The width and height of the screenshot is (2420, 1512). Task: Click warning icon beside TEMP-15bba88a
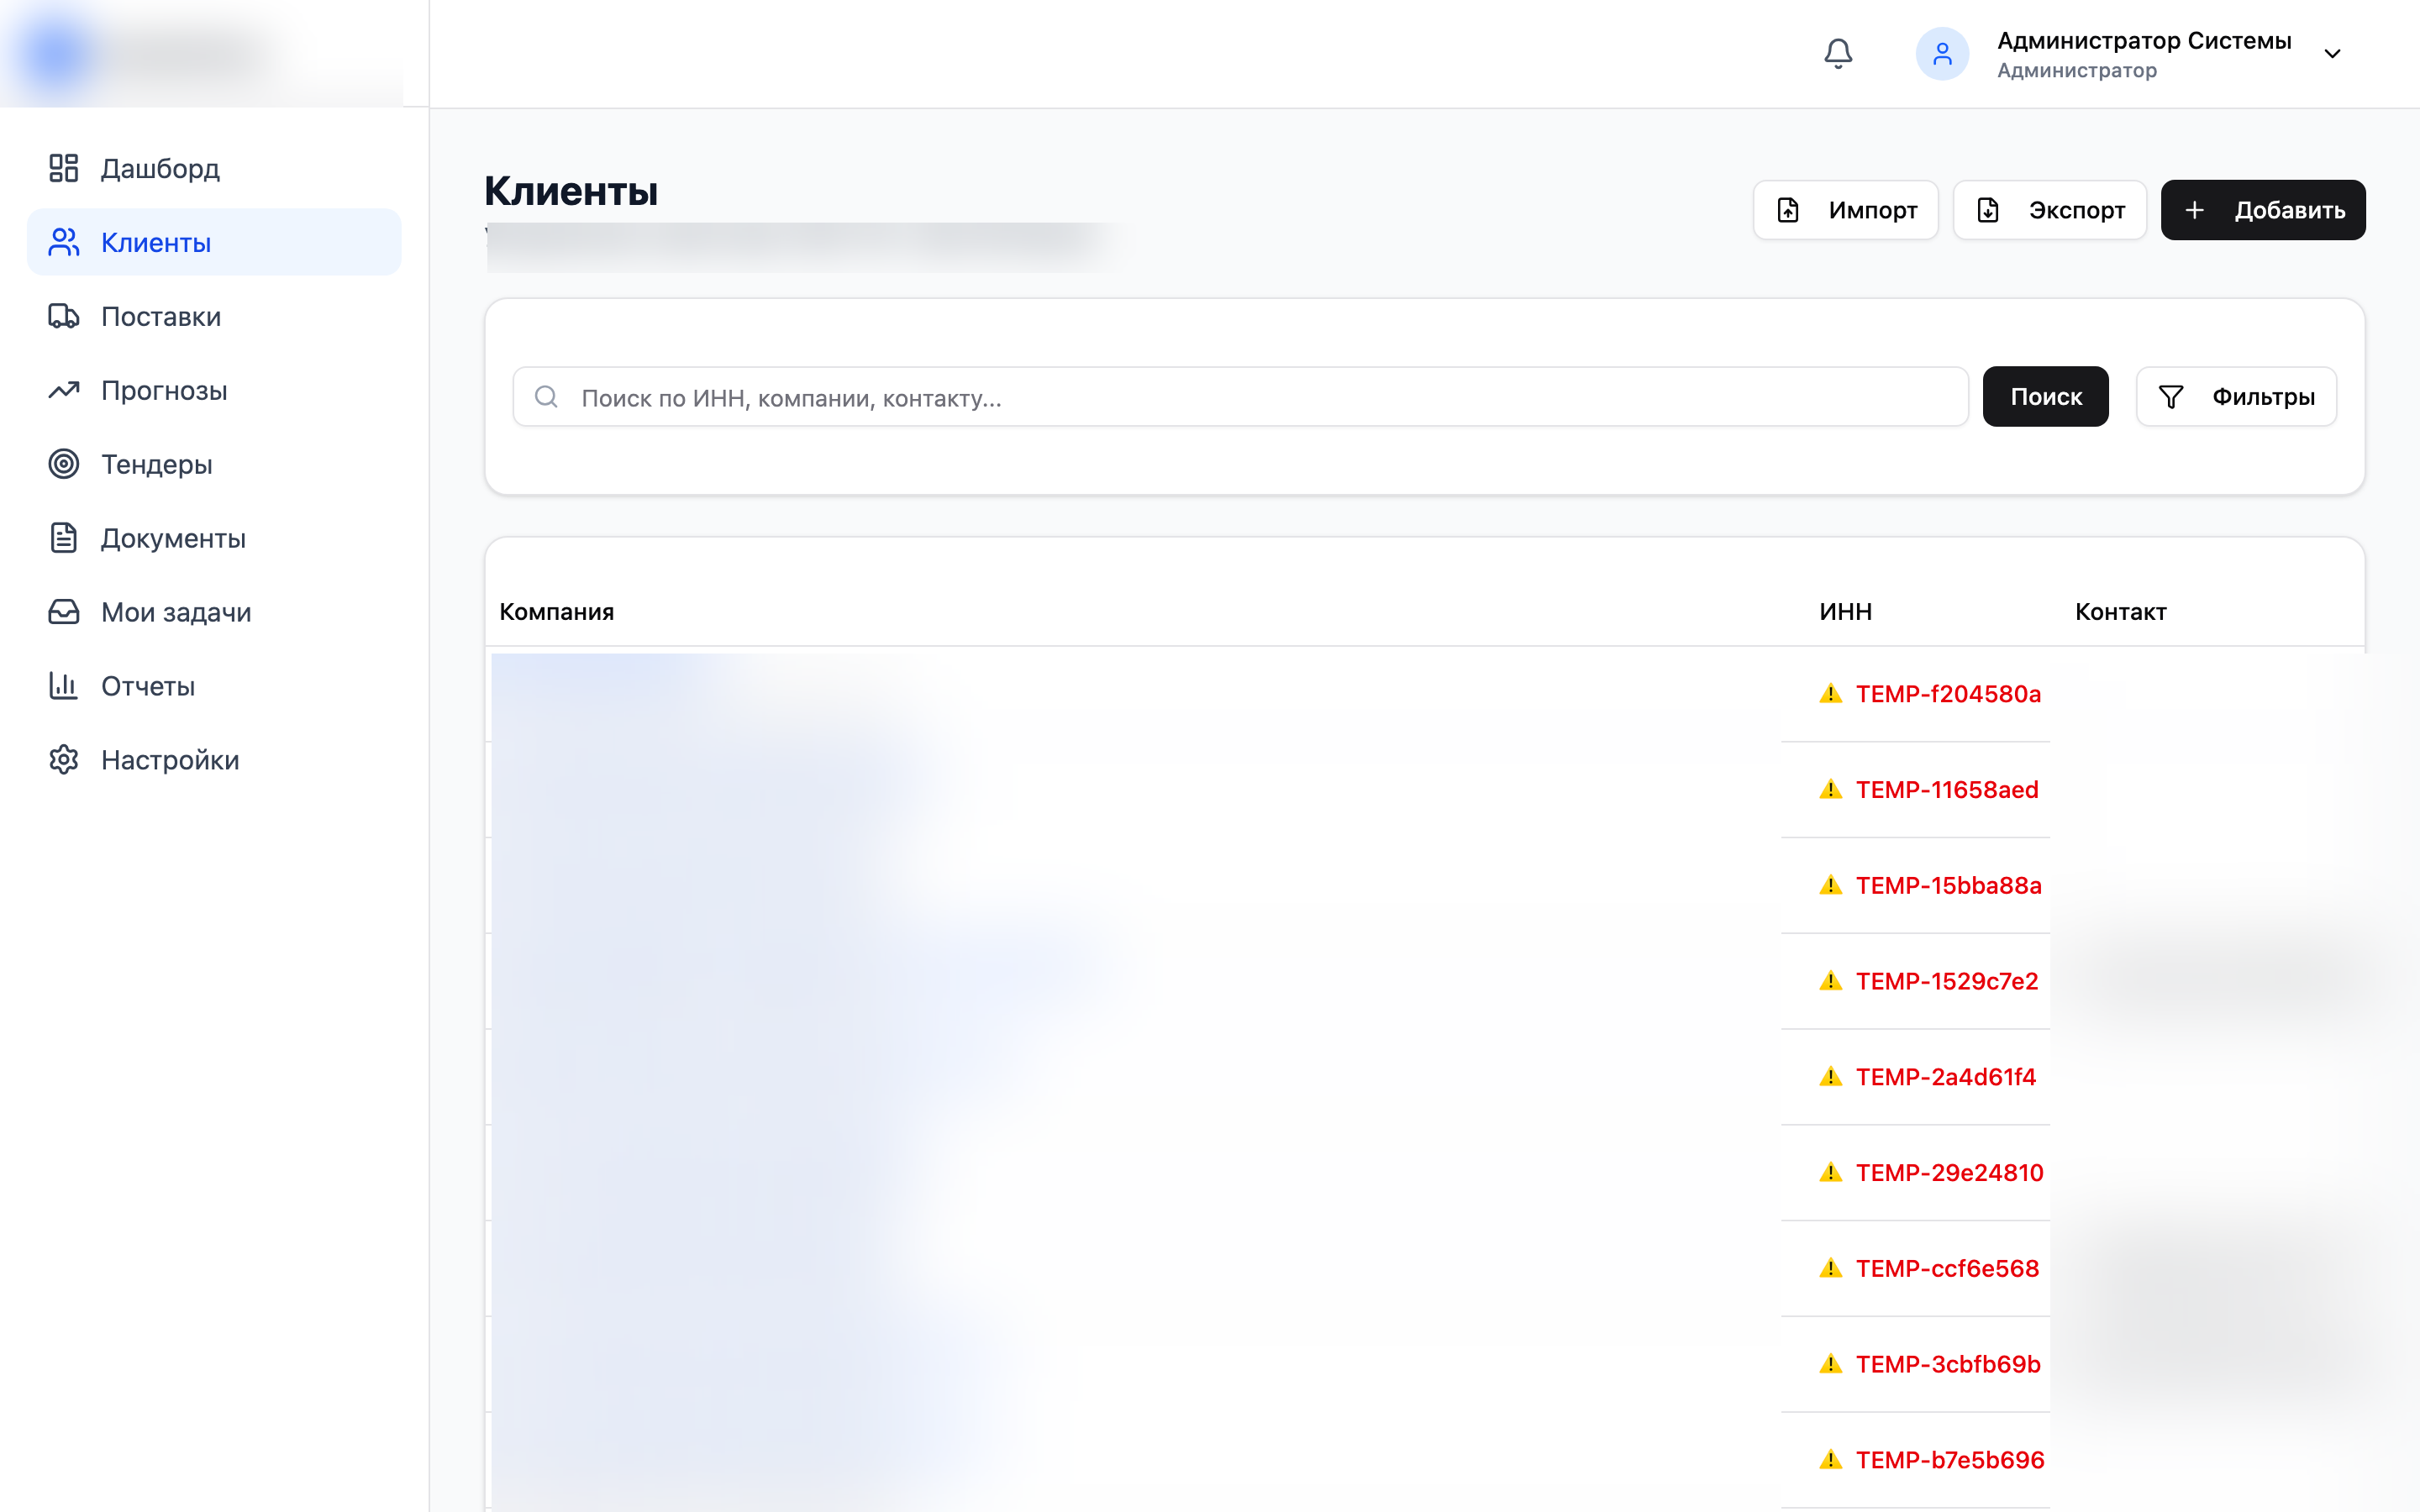click(1830, 886)
